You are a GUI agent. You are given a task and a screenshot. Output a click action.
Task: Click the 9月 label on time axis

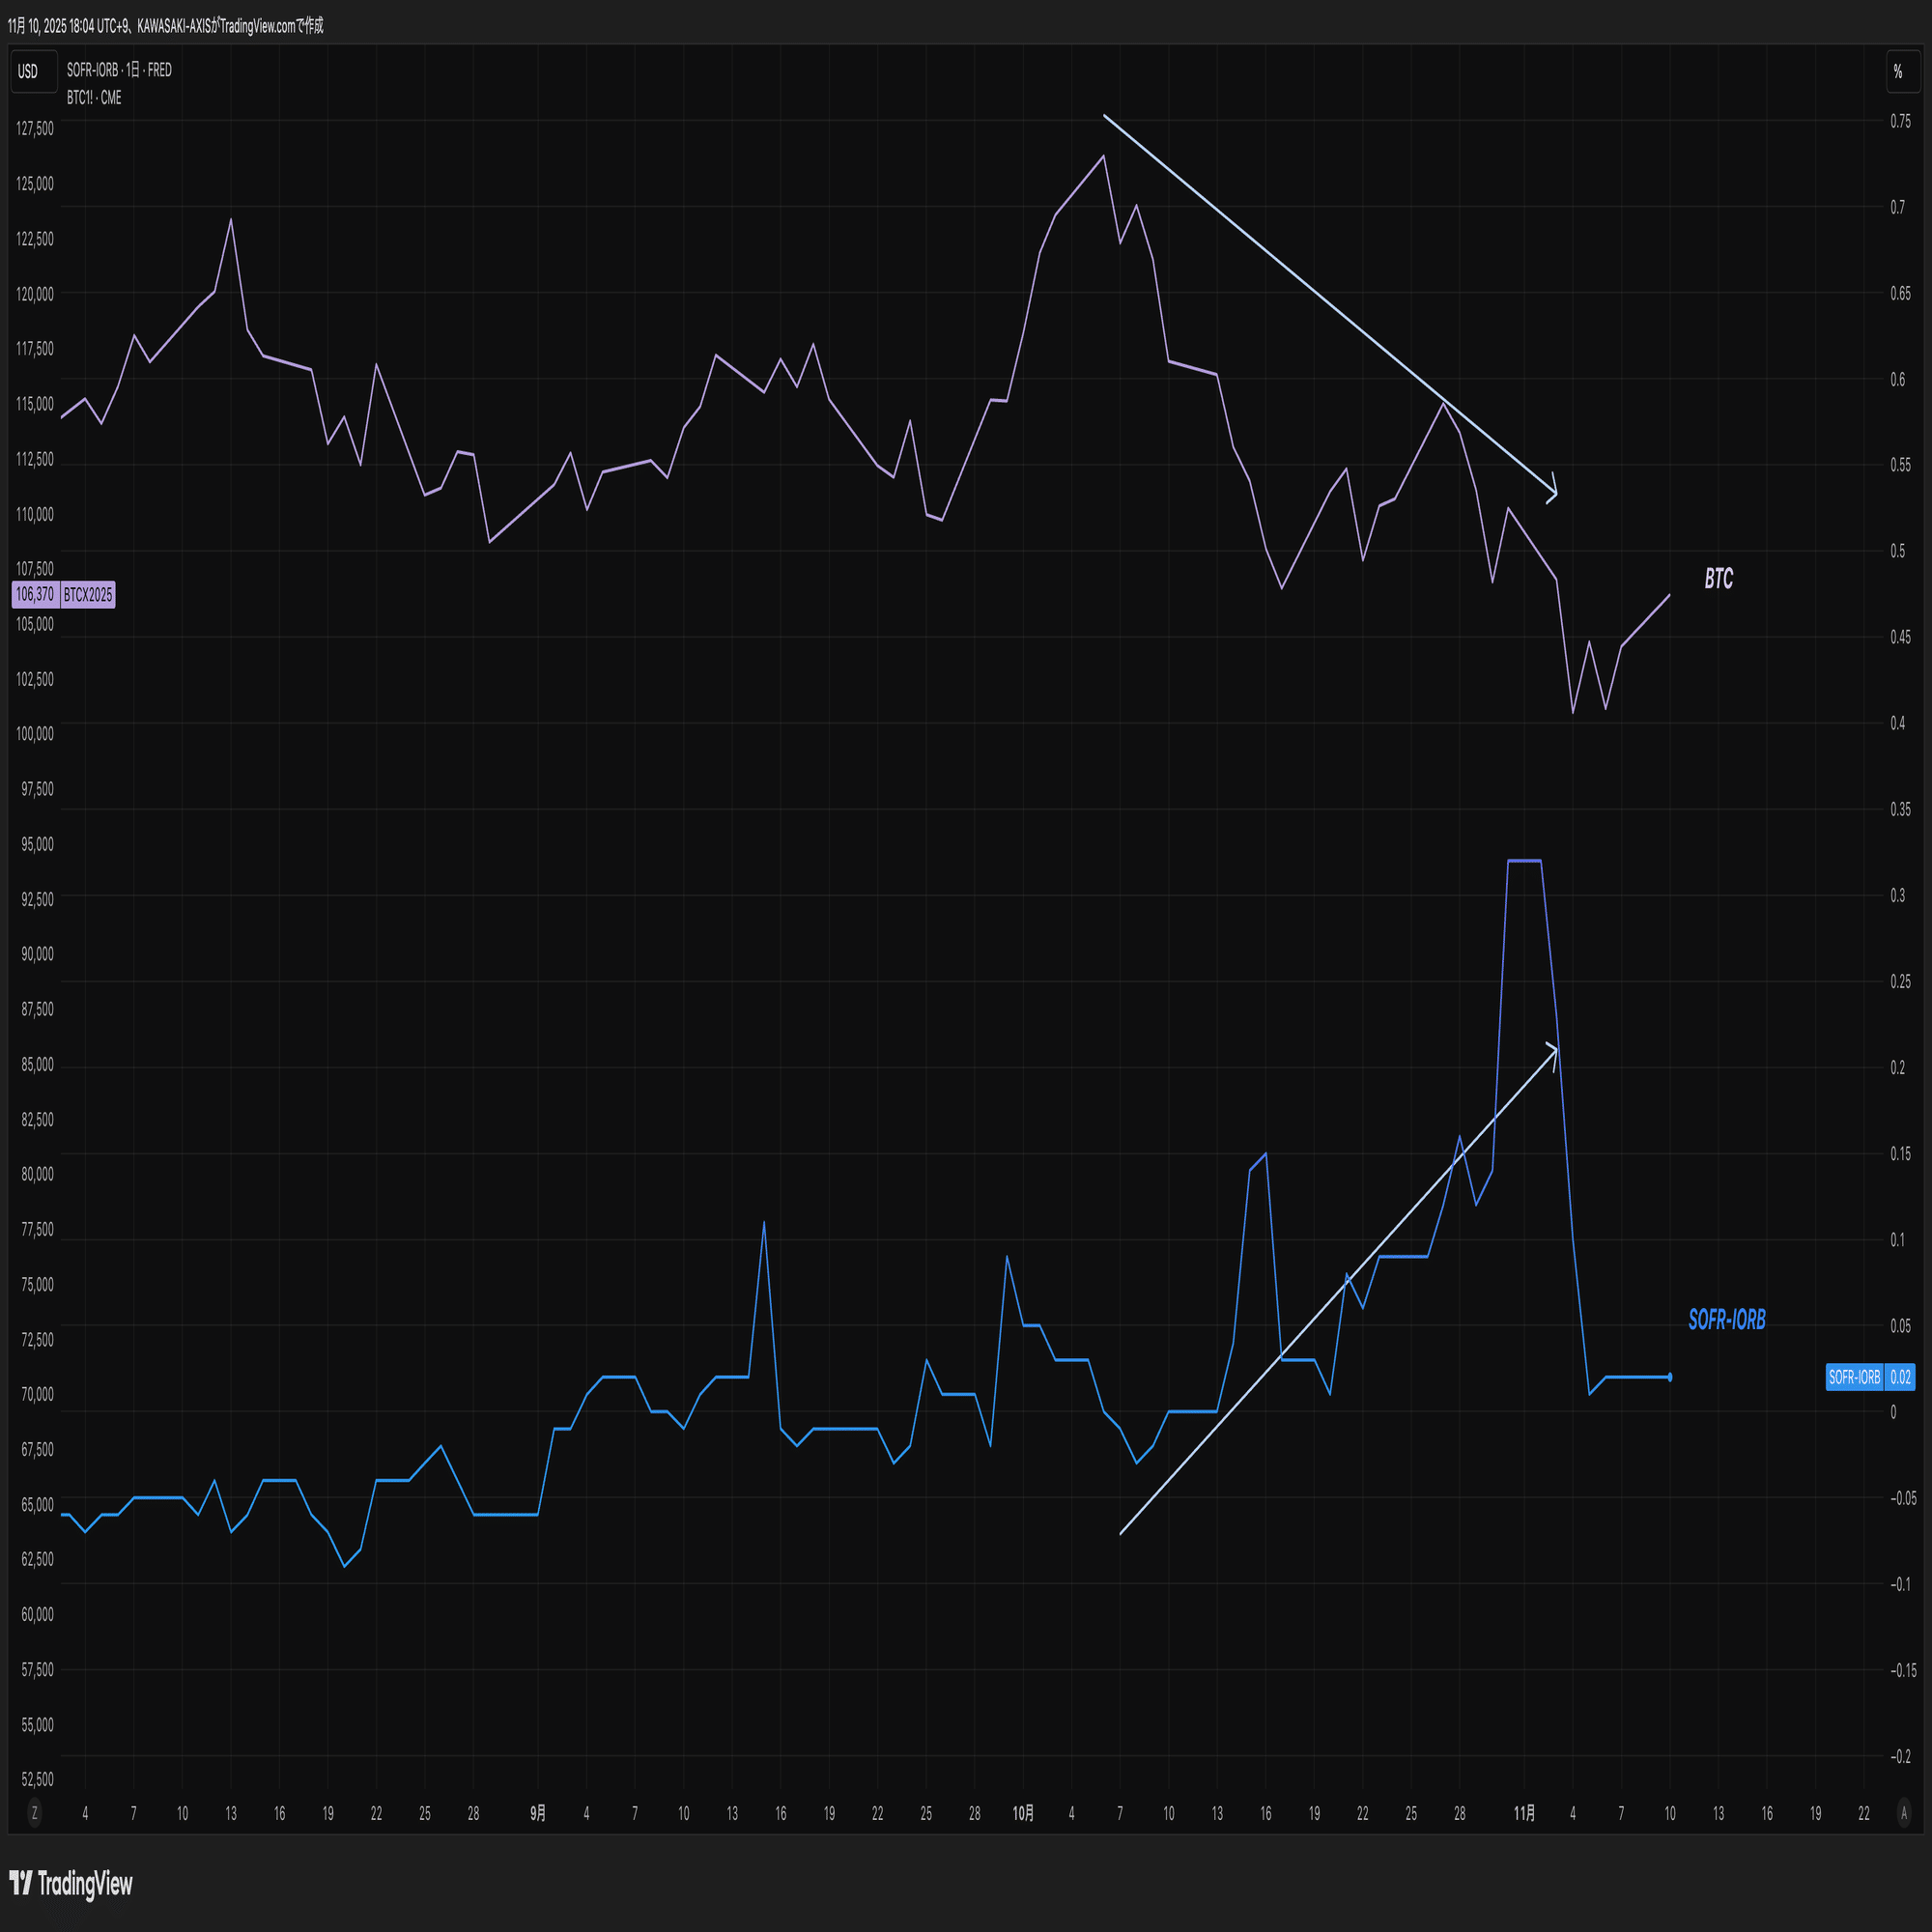click(538, 1813)
